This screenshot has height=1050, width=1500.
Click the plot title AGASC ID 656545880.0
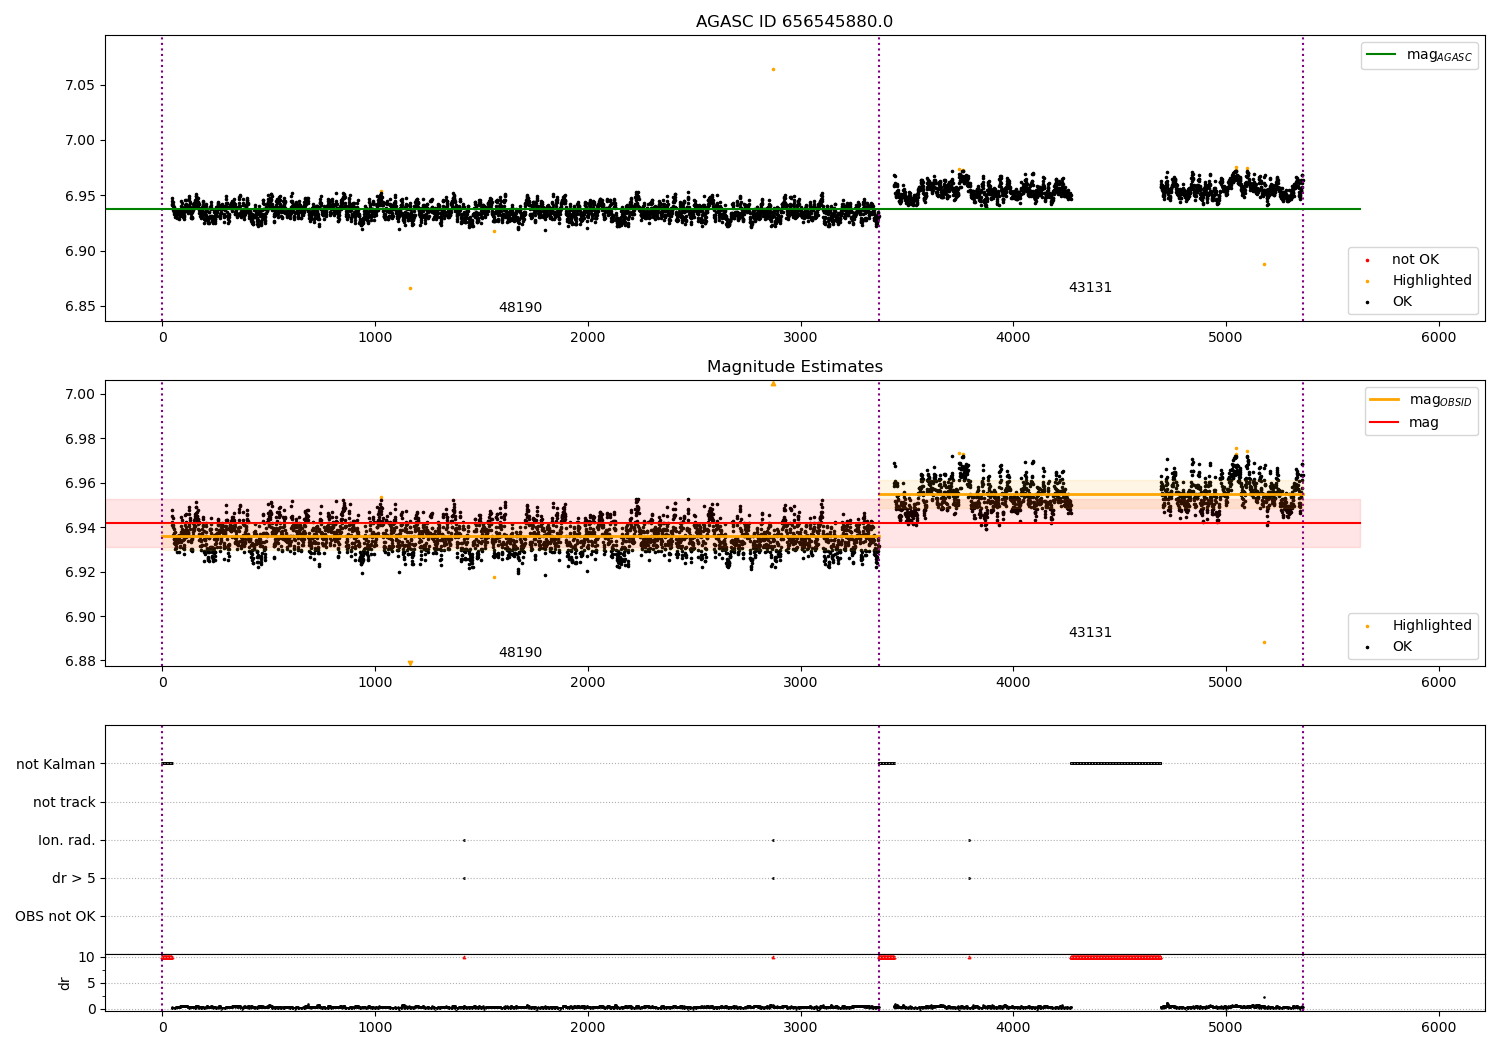[x=794, y=22]
